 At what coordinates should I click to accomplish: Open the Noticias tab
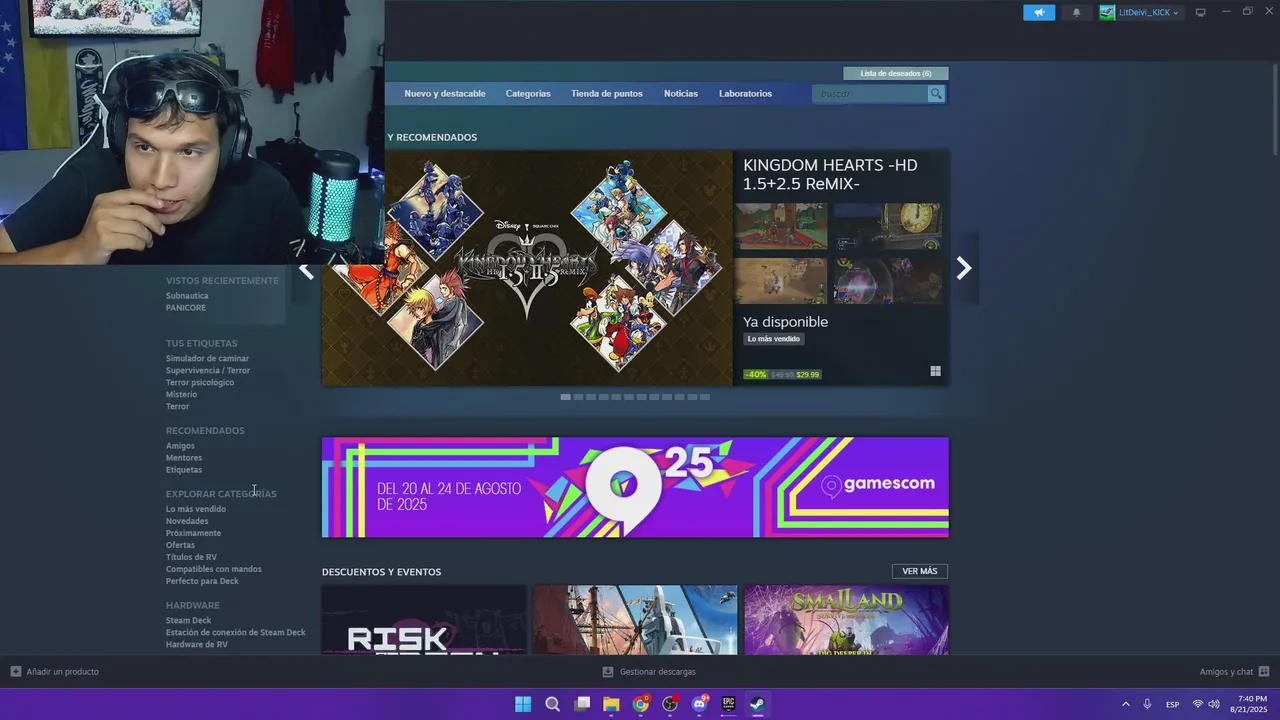pyautogui.click(x=681, y=94)
